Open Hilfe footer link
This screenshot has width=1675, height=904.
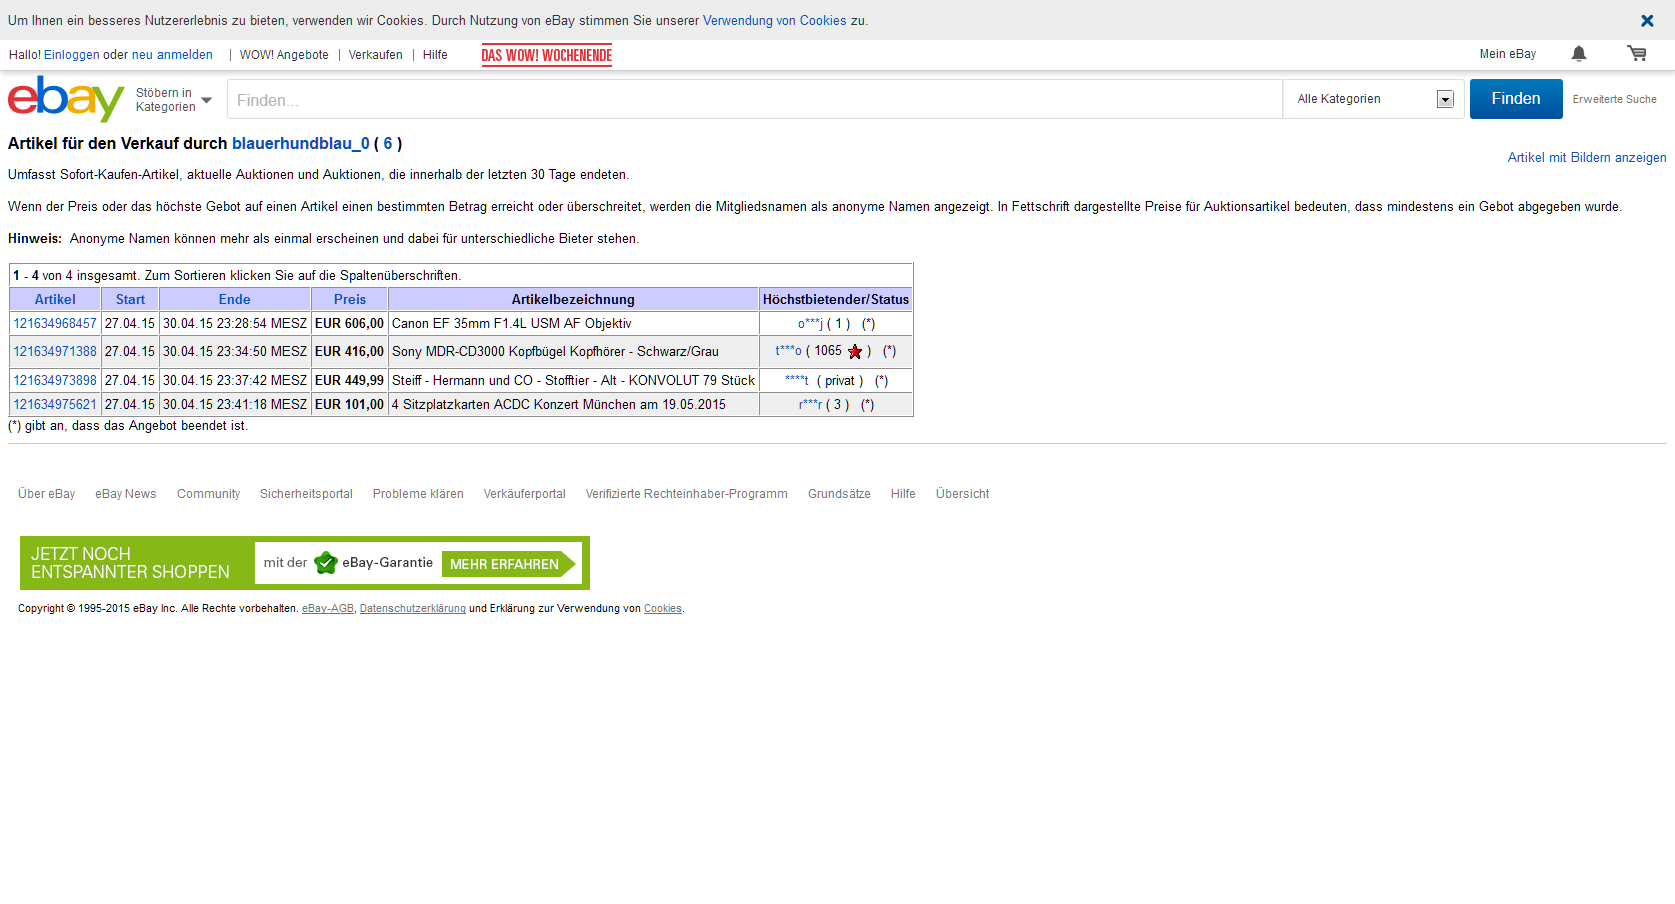pos(903,494)
